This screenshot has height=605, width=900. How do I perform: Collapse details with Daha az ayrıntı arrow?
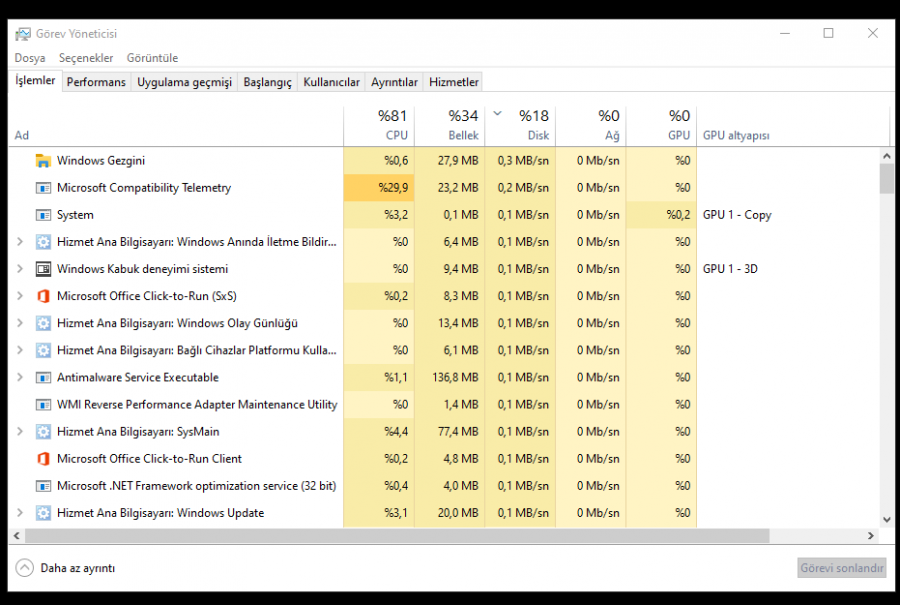25,568
